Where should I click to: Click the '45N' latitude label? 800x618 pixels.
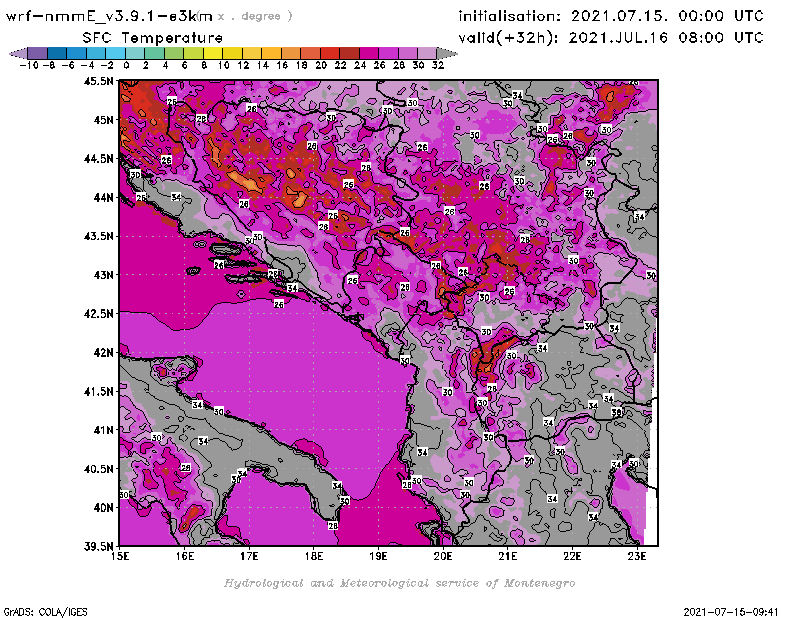[x=104, y=120]
